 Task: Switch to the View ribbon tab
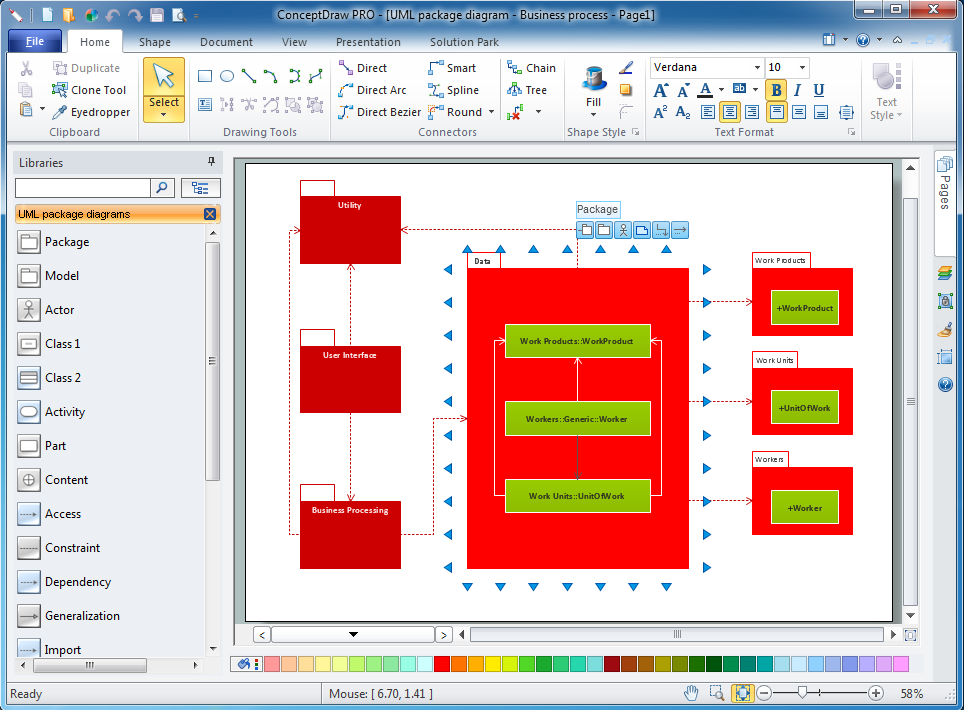[294, 42]
